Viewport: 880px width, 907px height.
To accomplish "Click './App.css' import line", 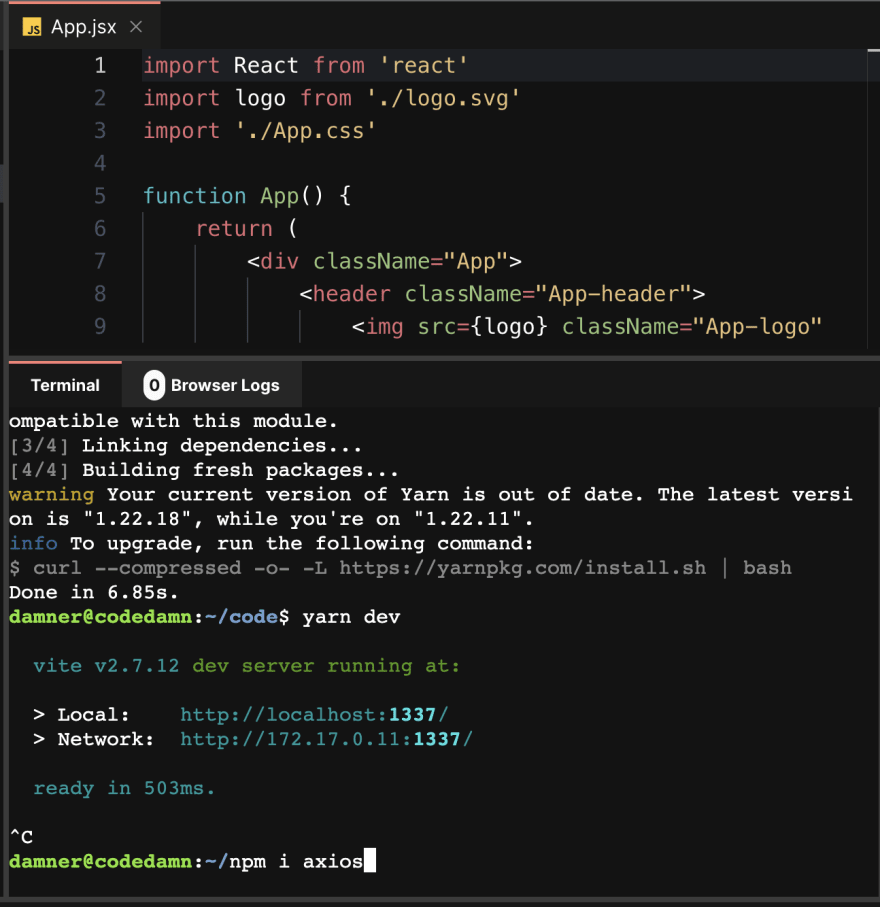I will coord(260,131).
